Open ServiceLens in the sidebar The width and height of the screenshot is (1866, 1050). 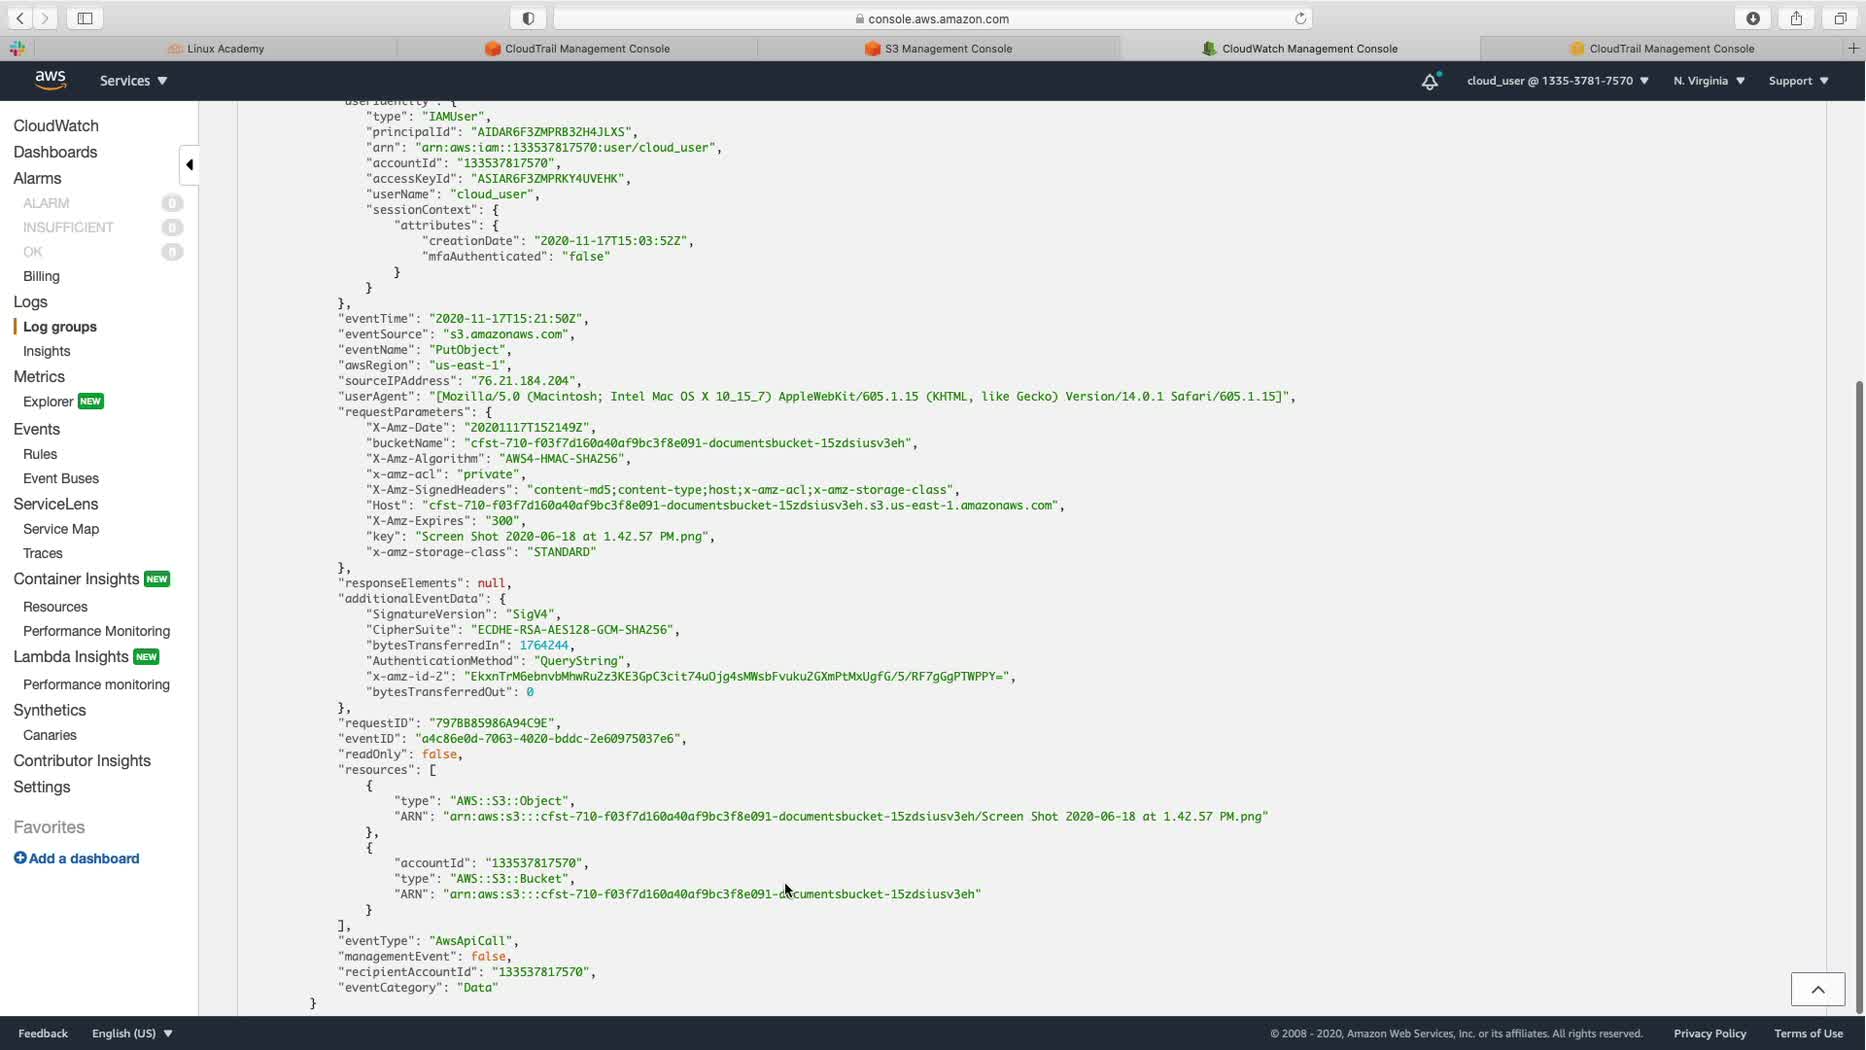55,504
